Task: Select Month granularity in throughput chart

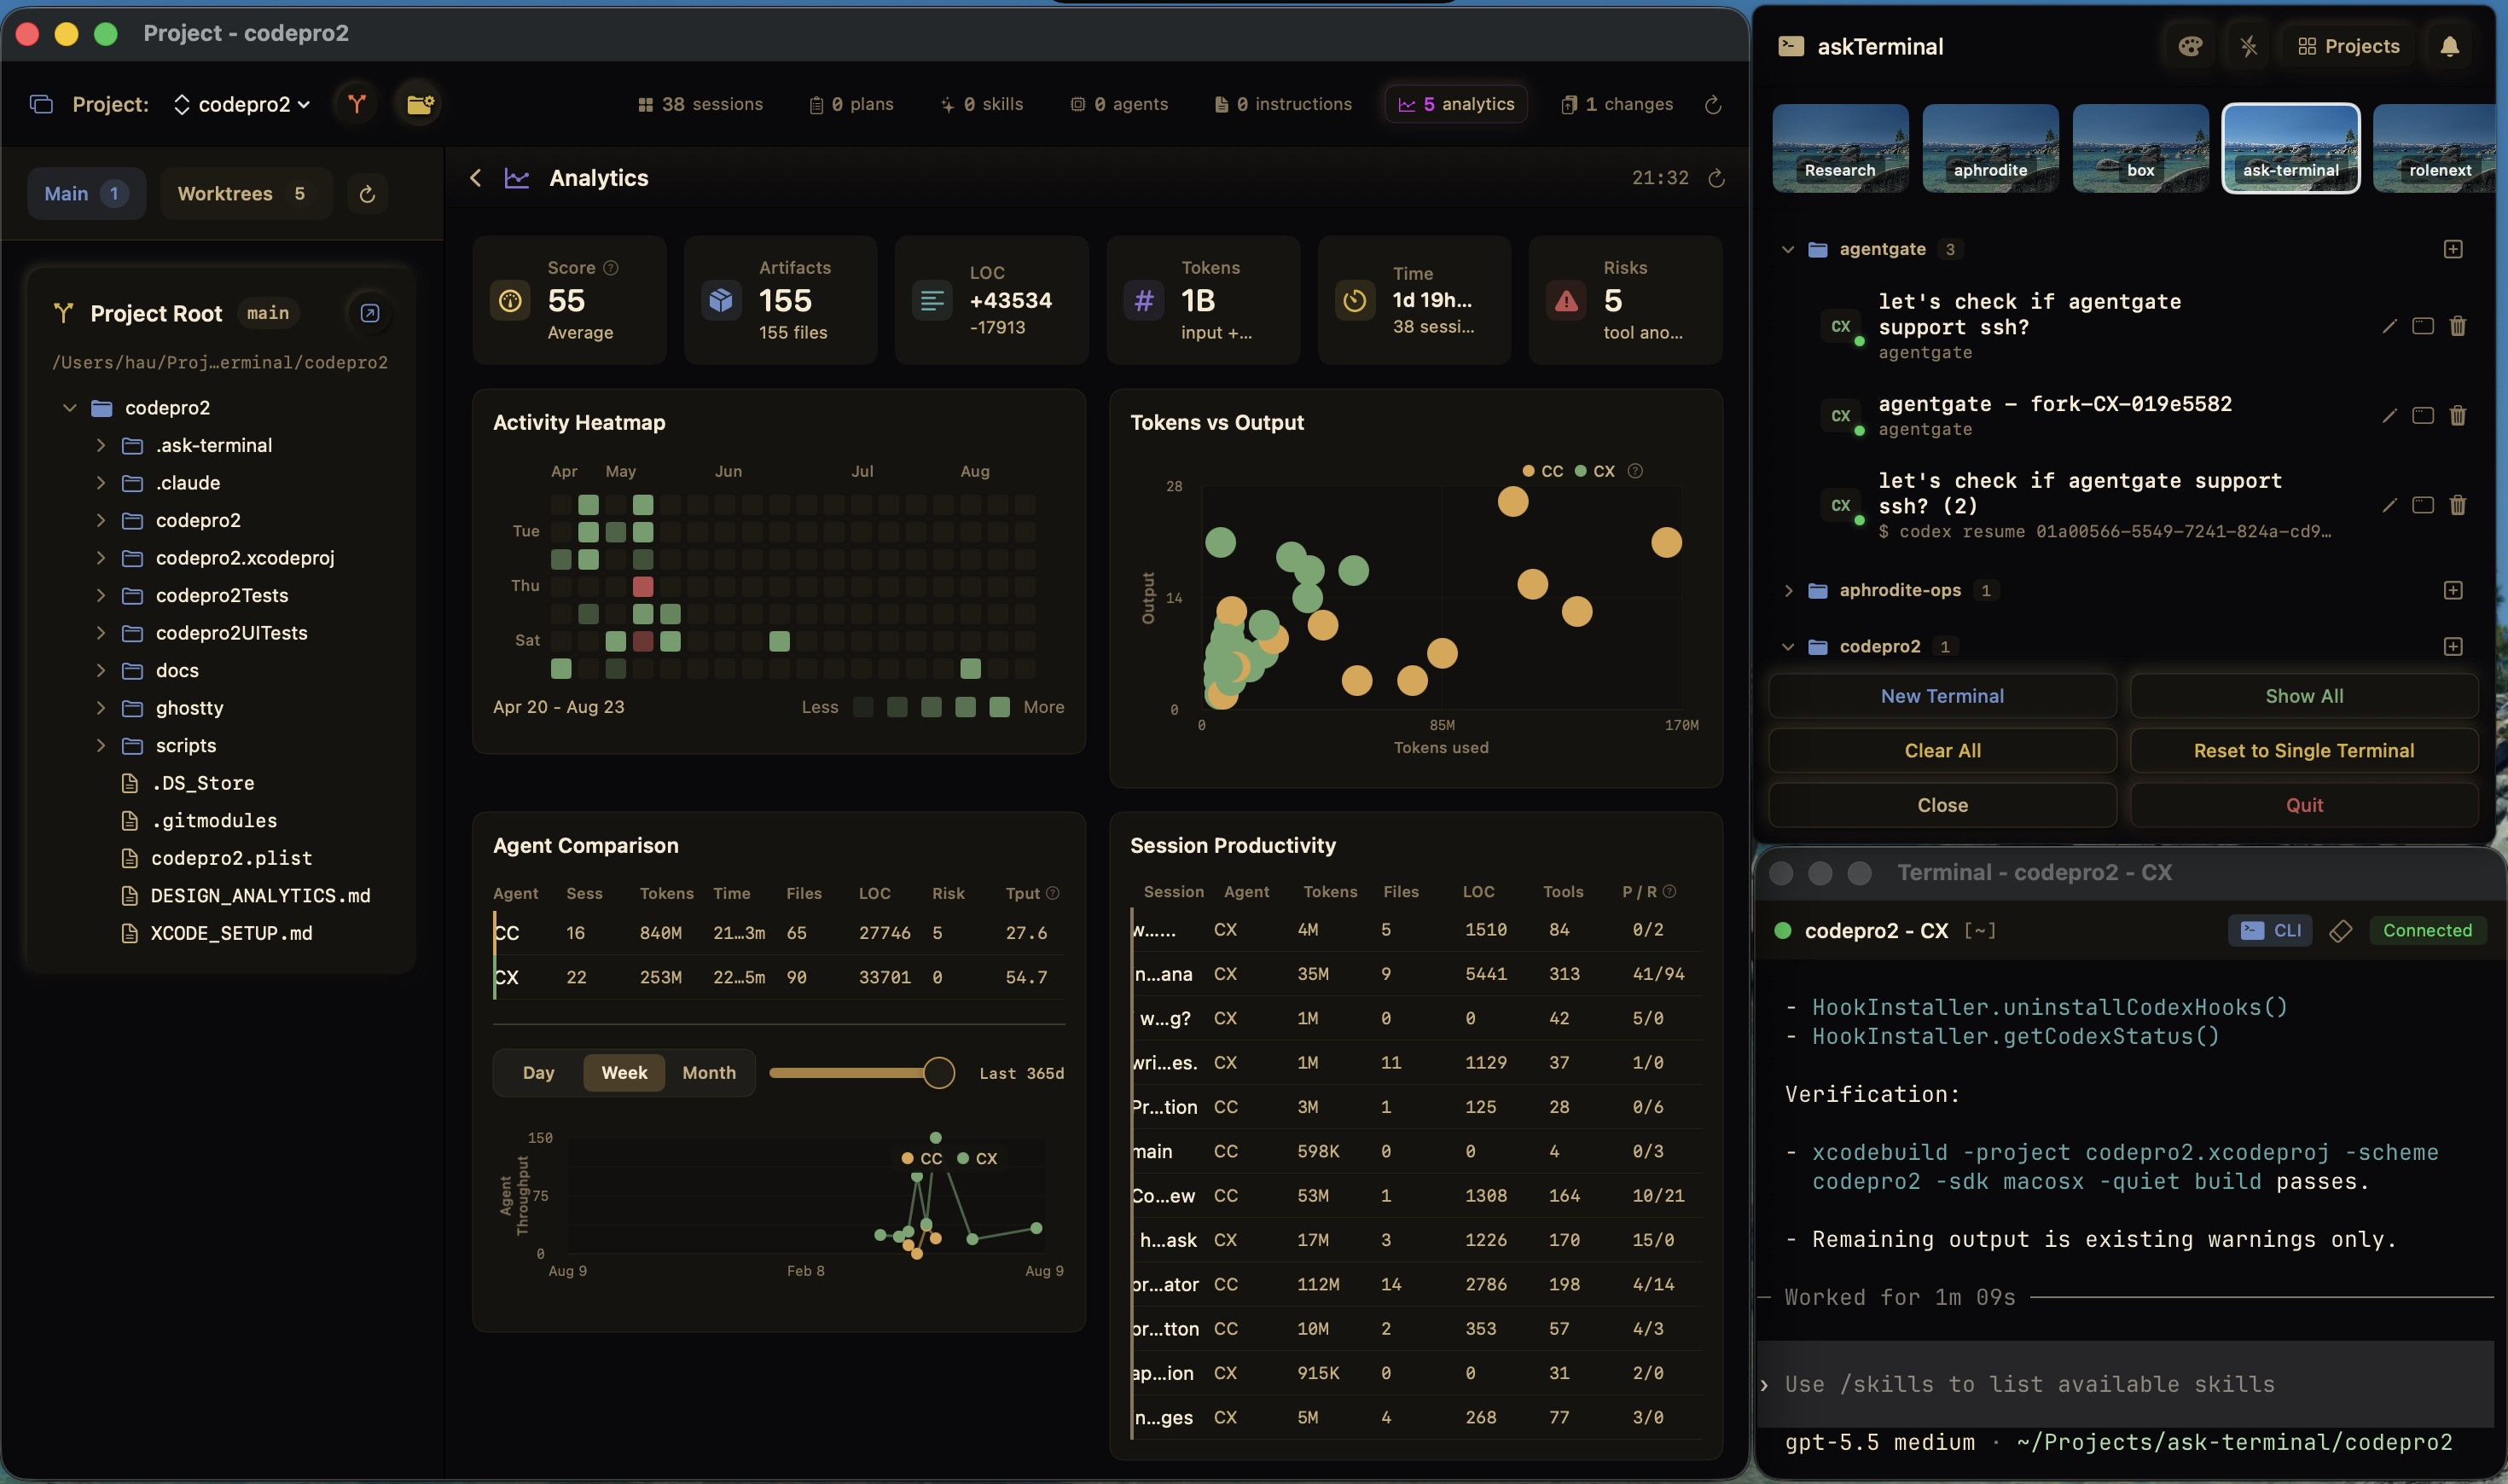Action: click(709, 1073)
